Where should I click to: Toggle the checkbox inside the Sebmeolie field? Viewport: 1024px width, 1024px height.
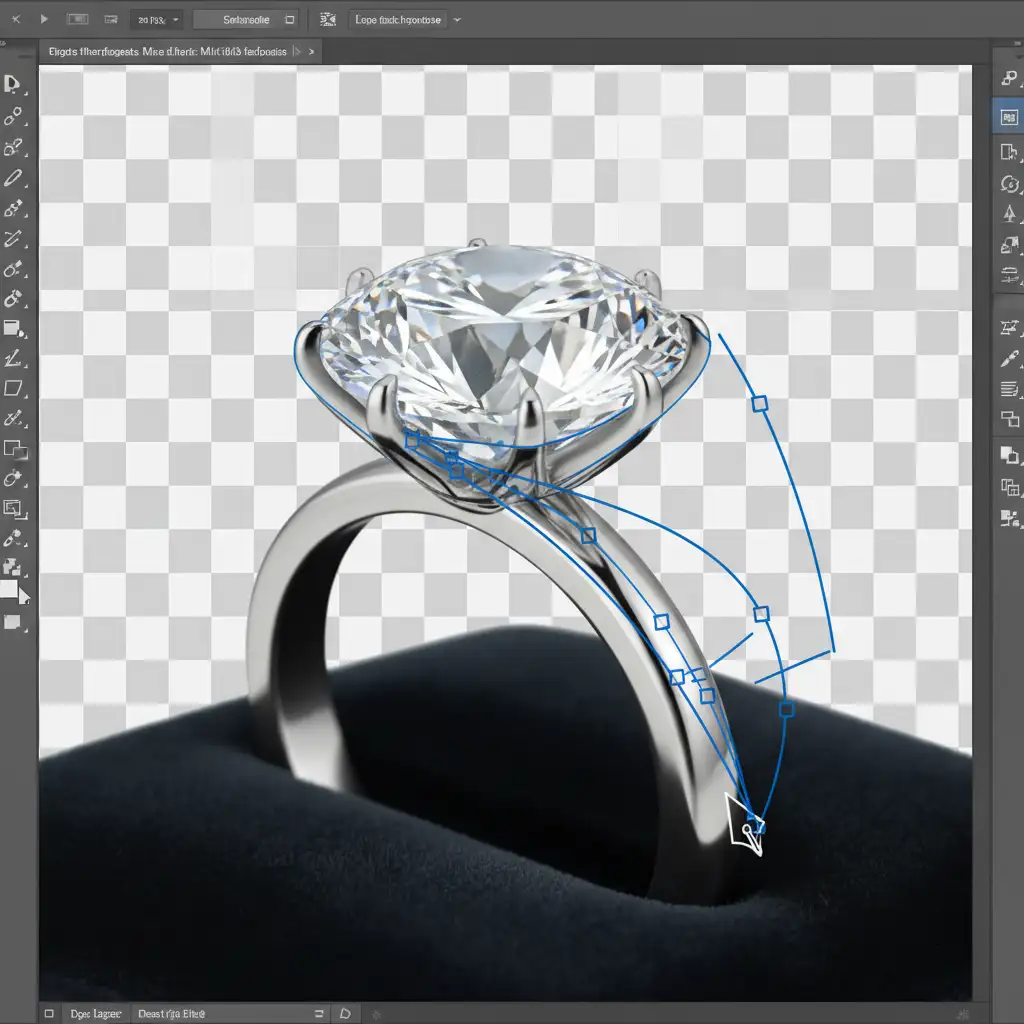[289, 19]
